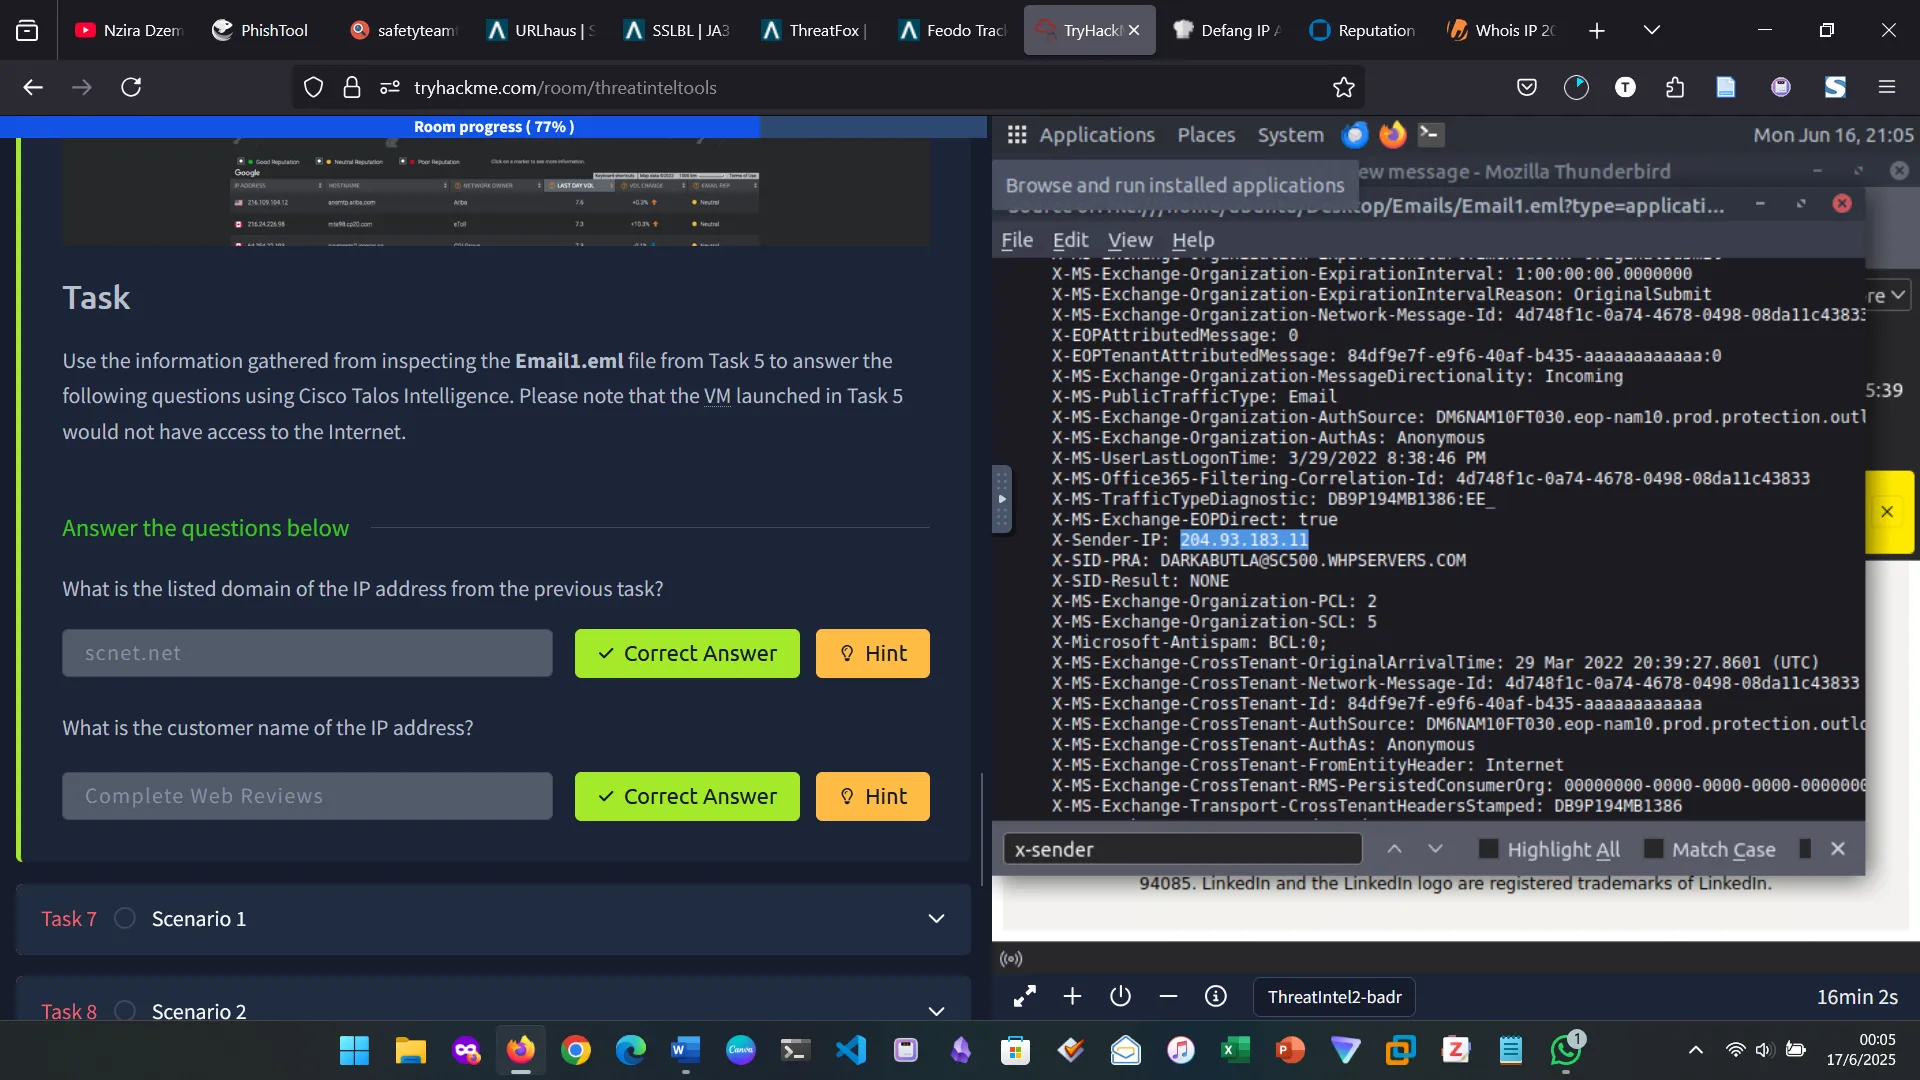Click the x-sender find input field

click(x=1182, y=849)
